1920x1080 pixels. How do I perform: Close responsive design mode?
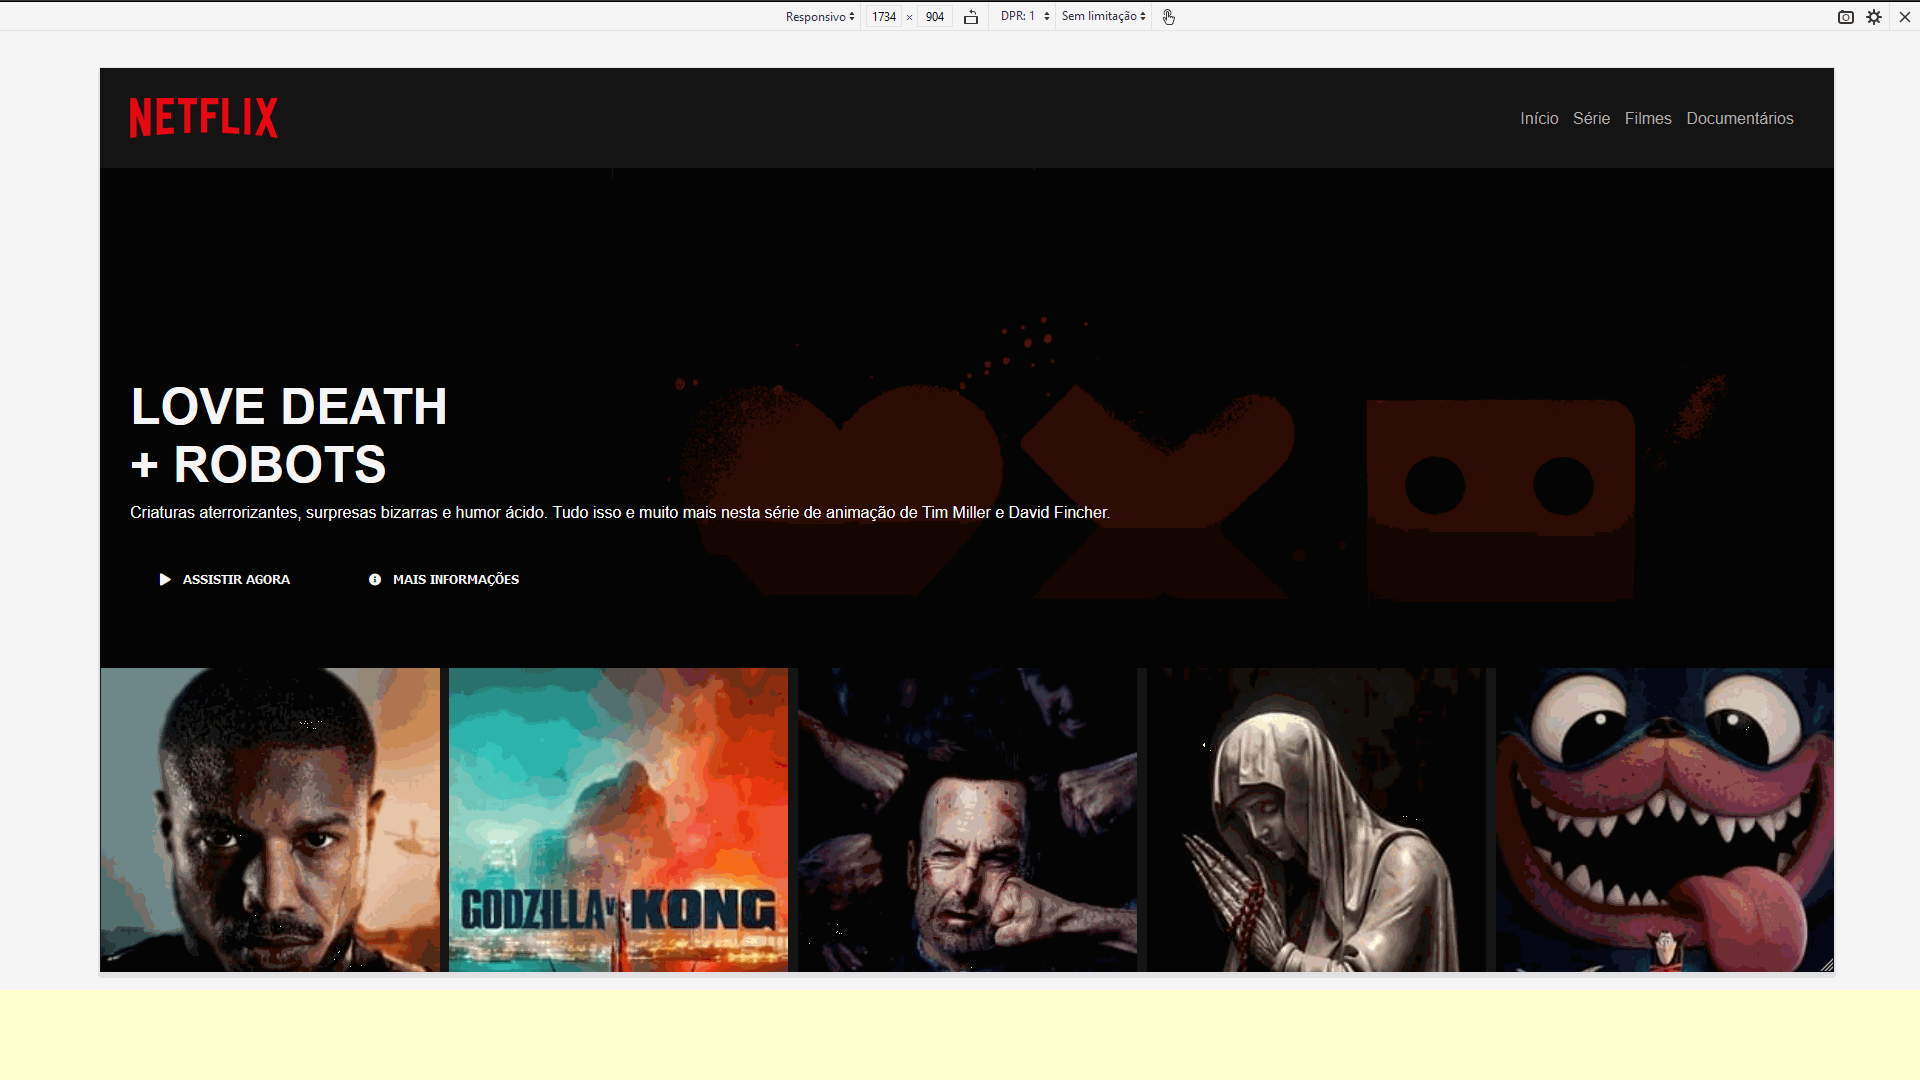[x=1904, y=17]
